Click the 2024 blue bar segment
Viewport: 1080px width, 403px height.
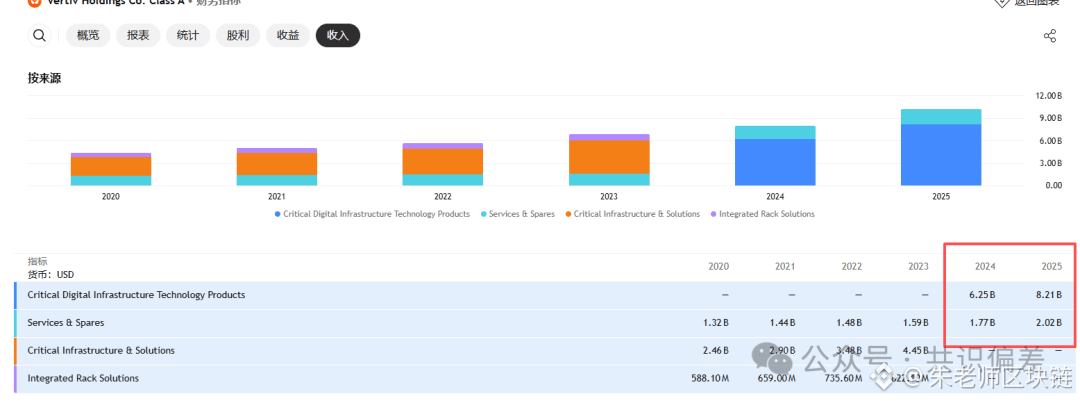pyautogui.click(x=775, y=163)
